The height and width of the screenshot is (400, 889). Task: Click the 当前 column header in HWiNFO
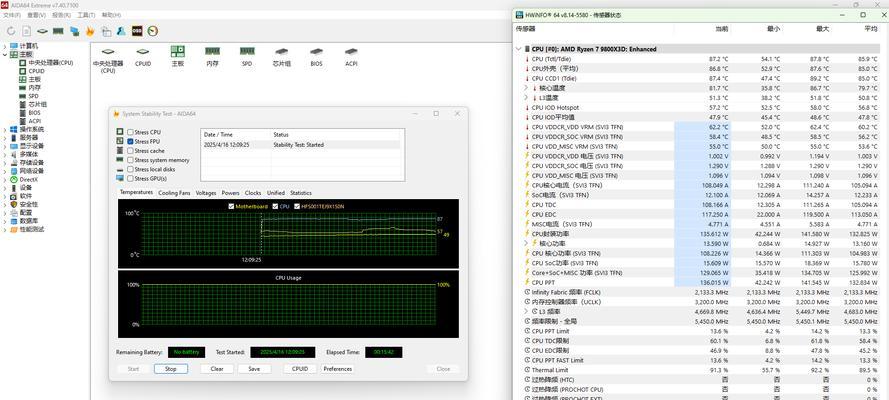coord(721,29)
